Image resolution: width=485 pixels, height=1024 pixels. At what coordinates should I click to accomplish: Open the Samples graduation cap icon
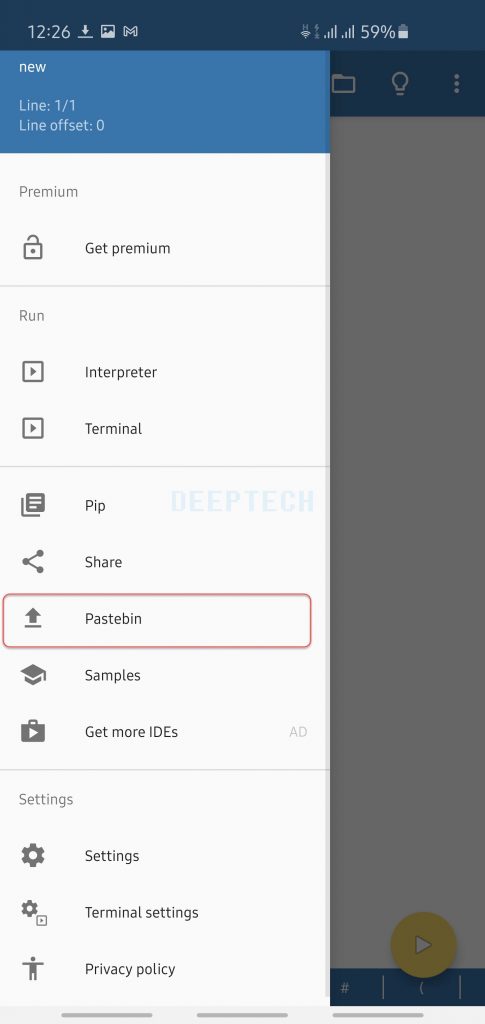tap(33, 675)
